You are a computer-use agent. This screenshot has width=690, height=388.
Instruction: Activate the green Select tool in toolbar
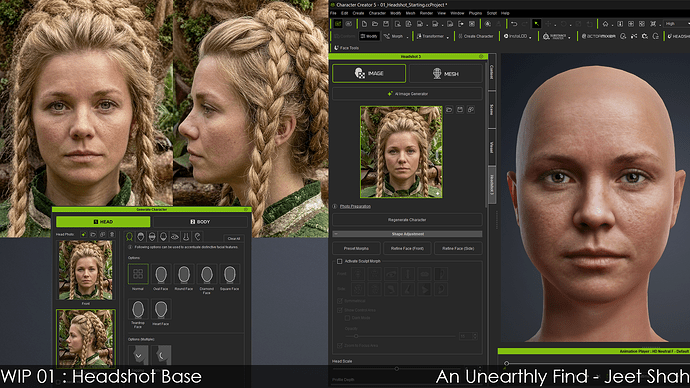pos(536,24)
